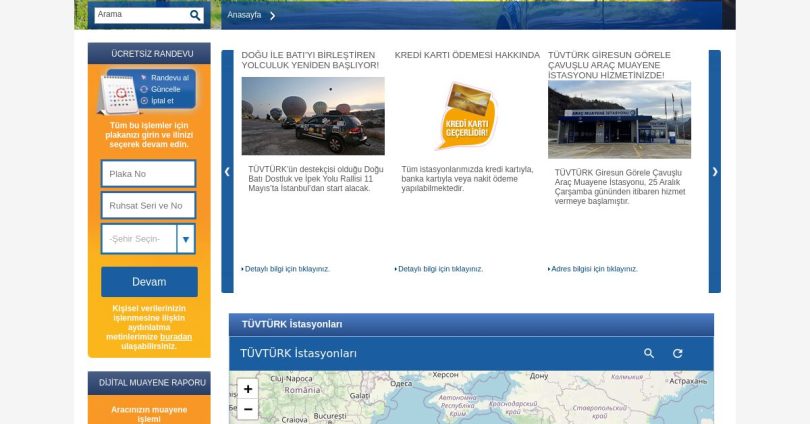
Task: Open the Görele inspection station photo
Action: click(619, 119)
